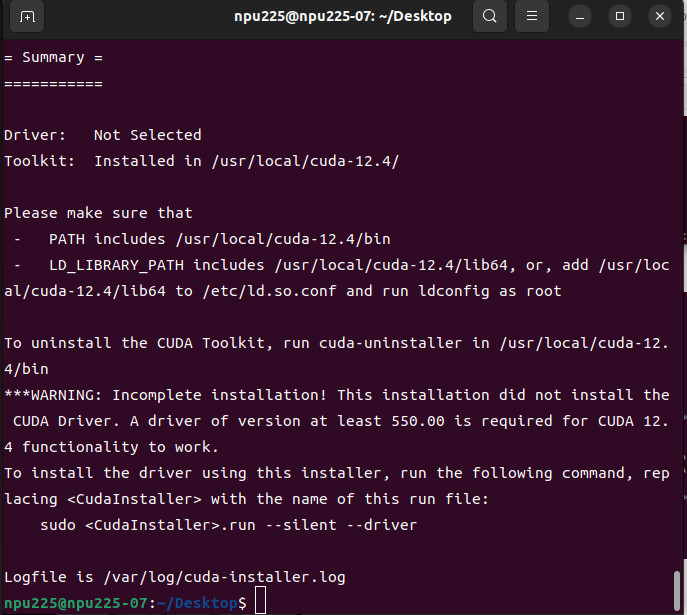This screenshot has height=615, width=687.
Task: Maximize the terminal window
Action: click(x=620, y=17)
